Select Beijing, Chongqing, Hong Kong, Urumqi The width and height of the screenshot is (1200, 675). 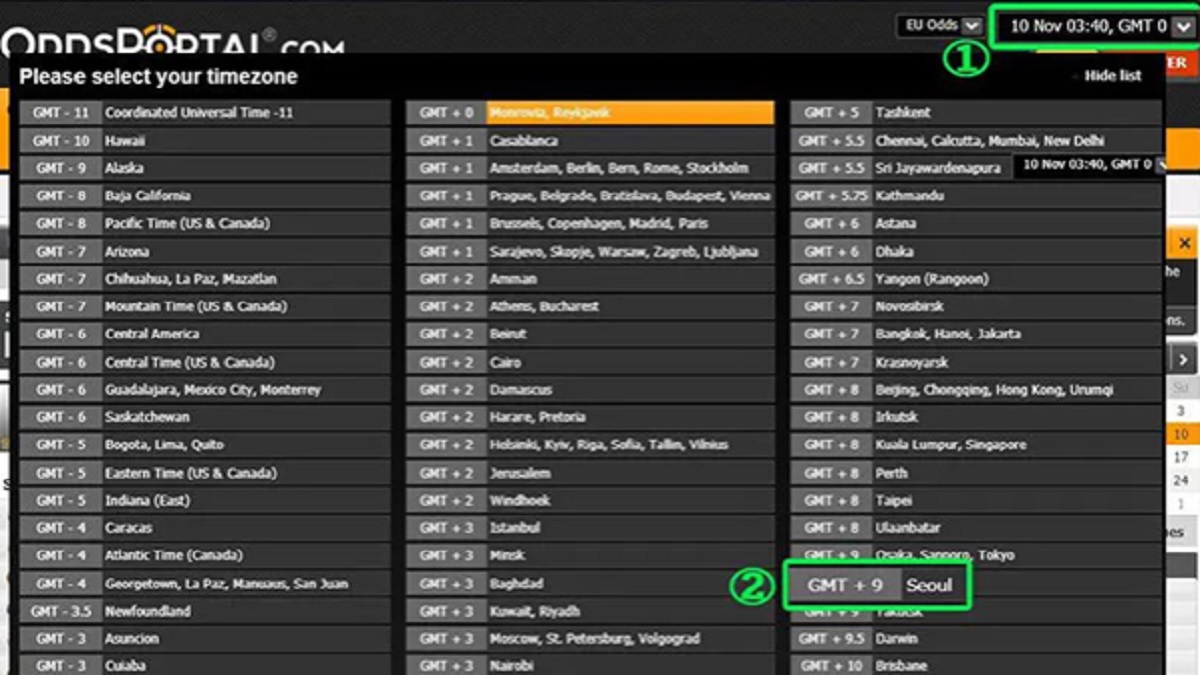click(976, 390)
